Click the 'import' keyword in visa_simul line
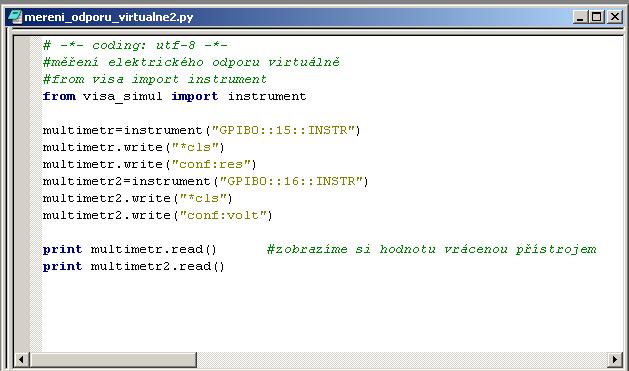The height and width of the screenshot is (371, 629). pos(195,97)
